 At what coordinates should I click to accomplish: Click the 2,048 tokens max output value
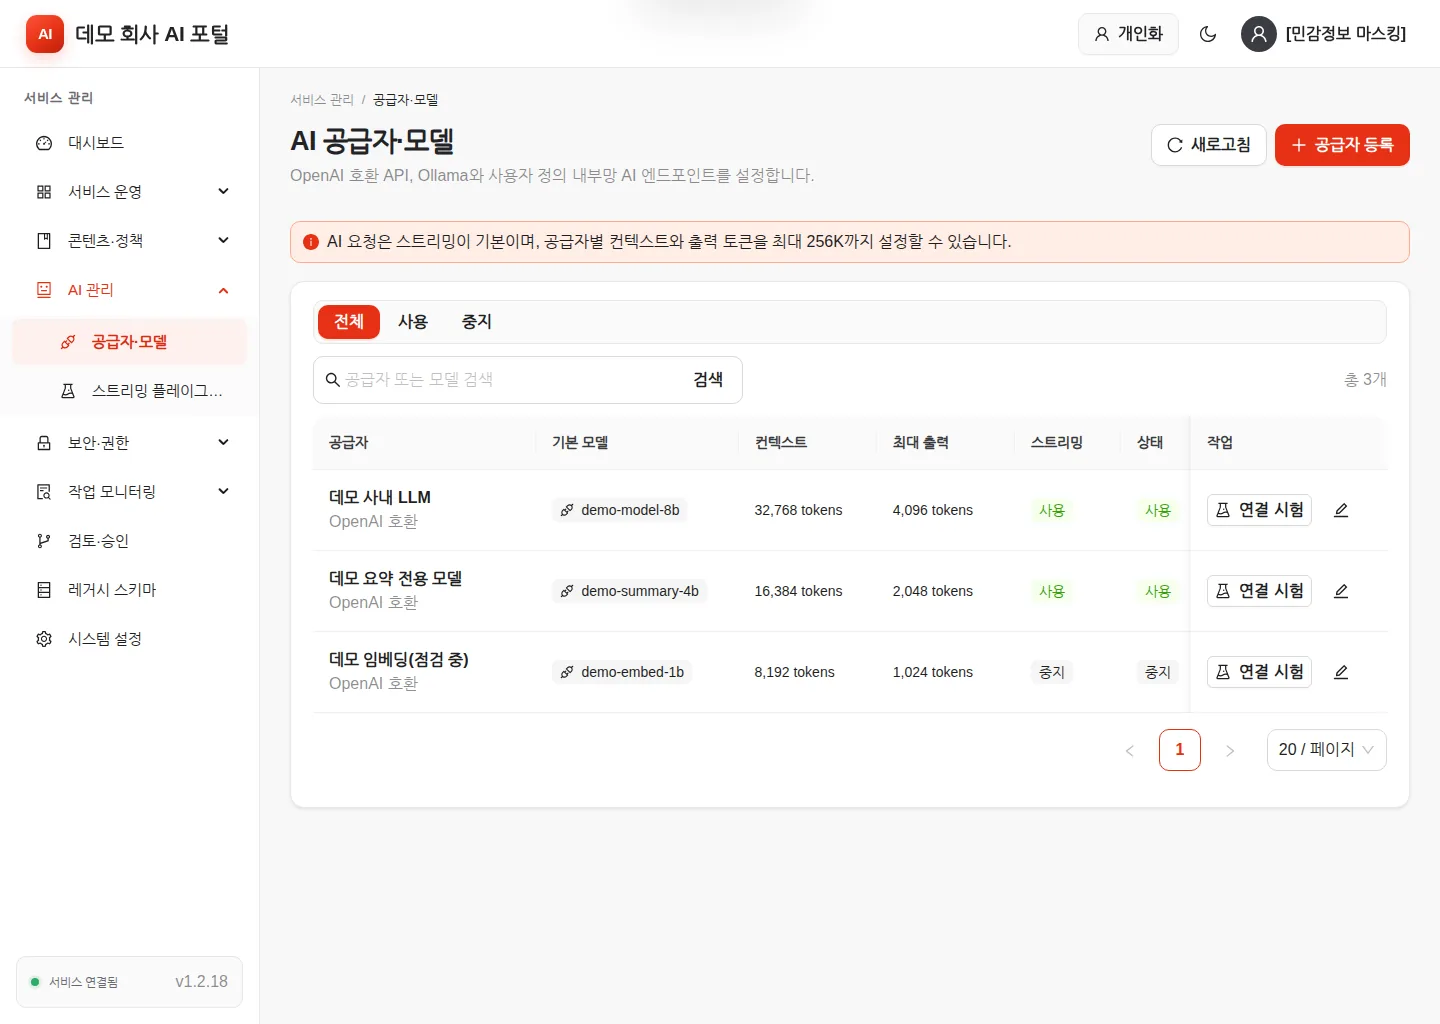pyautogui.click(x=933, y=591)
